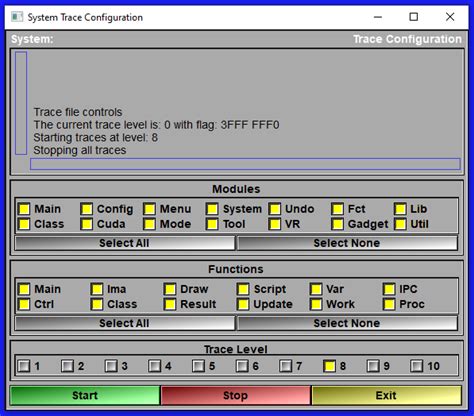The width and height of the screenshot is (474, 416).
Task: Disable the Gadget module trace
Action: [337, 224]
